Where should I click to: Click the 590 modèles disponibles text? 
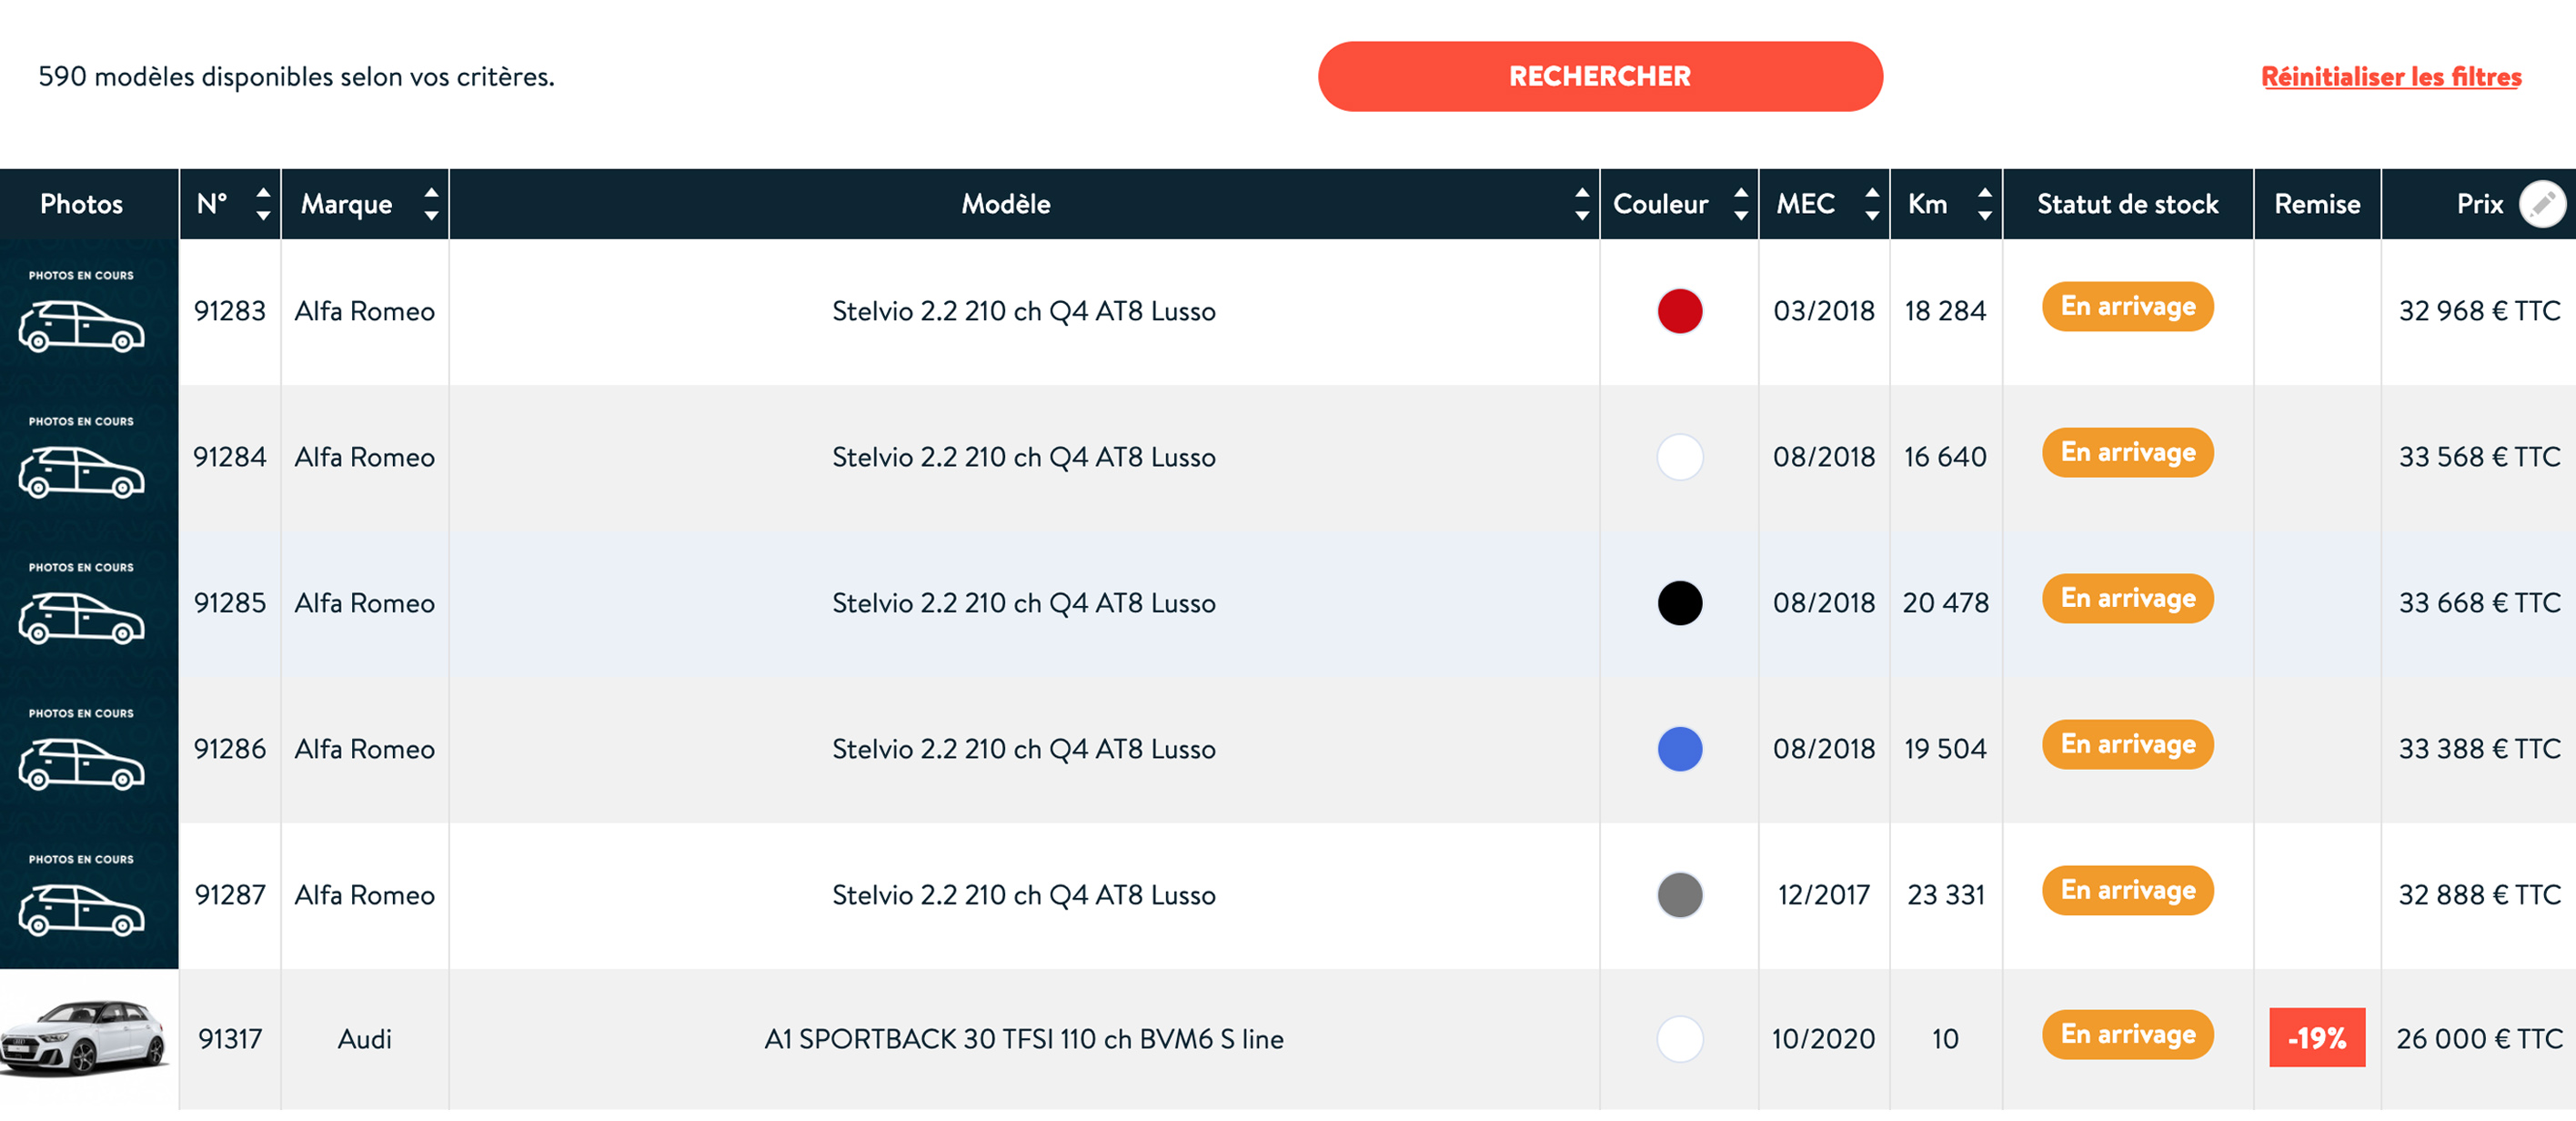point(296,76)
